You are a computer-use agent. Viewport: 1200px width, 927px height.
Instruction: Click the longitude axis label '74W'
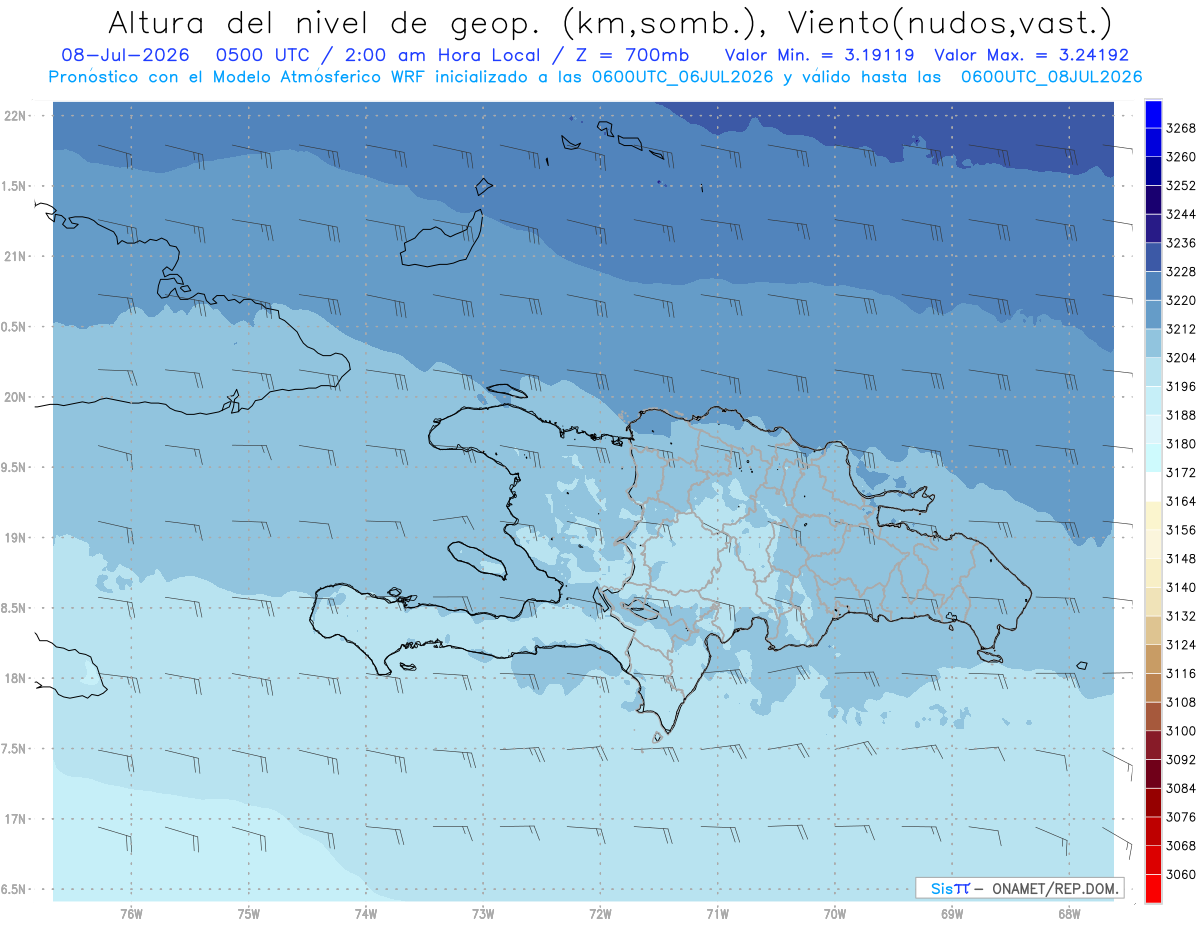point(366,913)
